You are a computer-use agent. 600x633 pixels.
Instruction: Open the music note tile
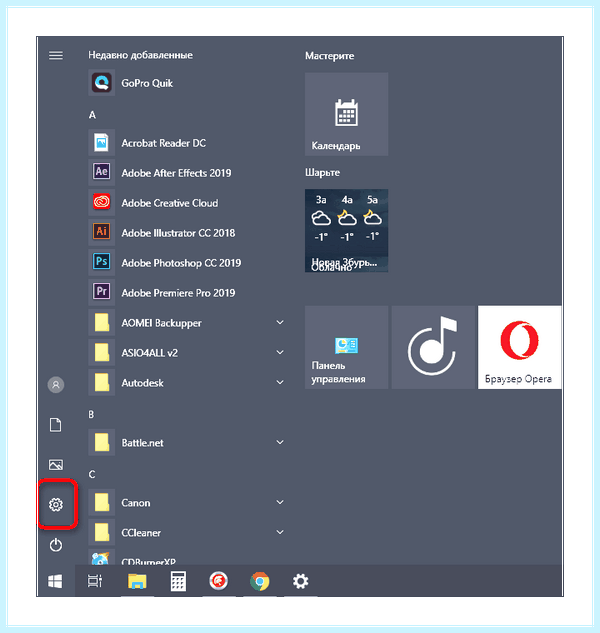433,347
